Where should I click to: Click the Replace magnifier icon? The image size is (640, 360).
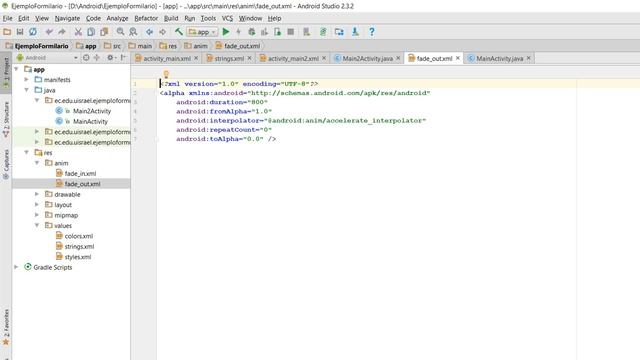133,32
